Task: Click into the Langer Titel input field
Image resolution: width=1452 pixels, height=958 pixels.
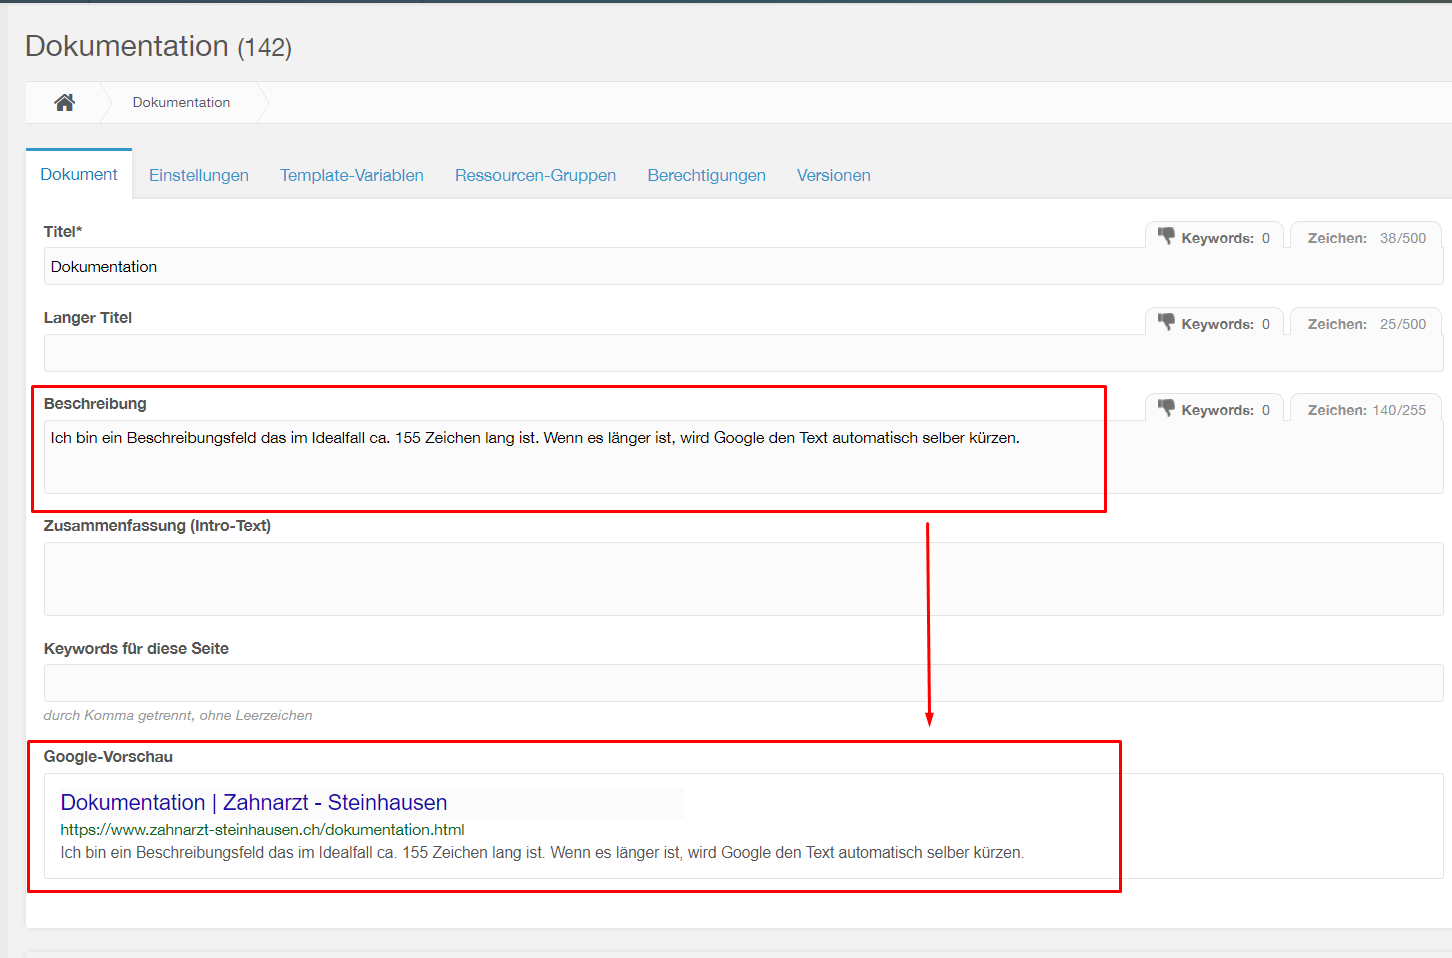Action: pos(743,353)
